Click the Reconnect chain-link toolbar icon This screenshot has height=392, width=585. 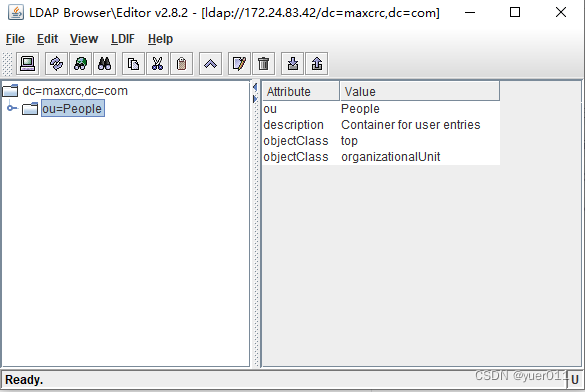click(56, 64)
